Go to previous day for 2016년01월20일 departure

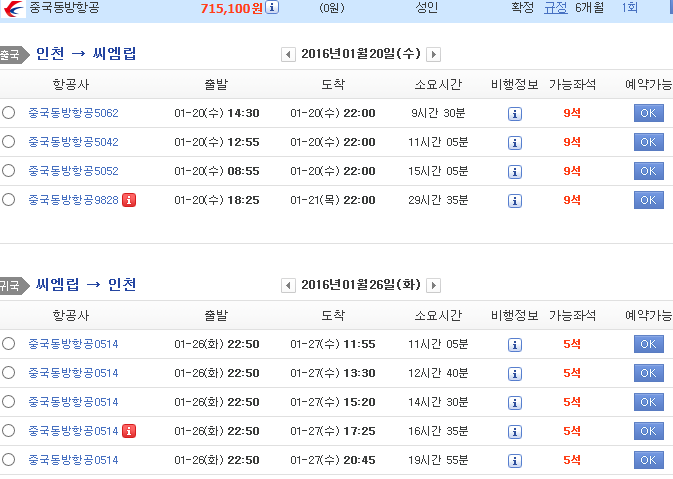[x=288, y=55]
